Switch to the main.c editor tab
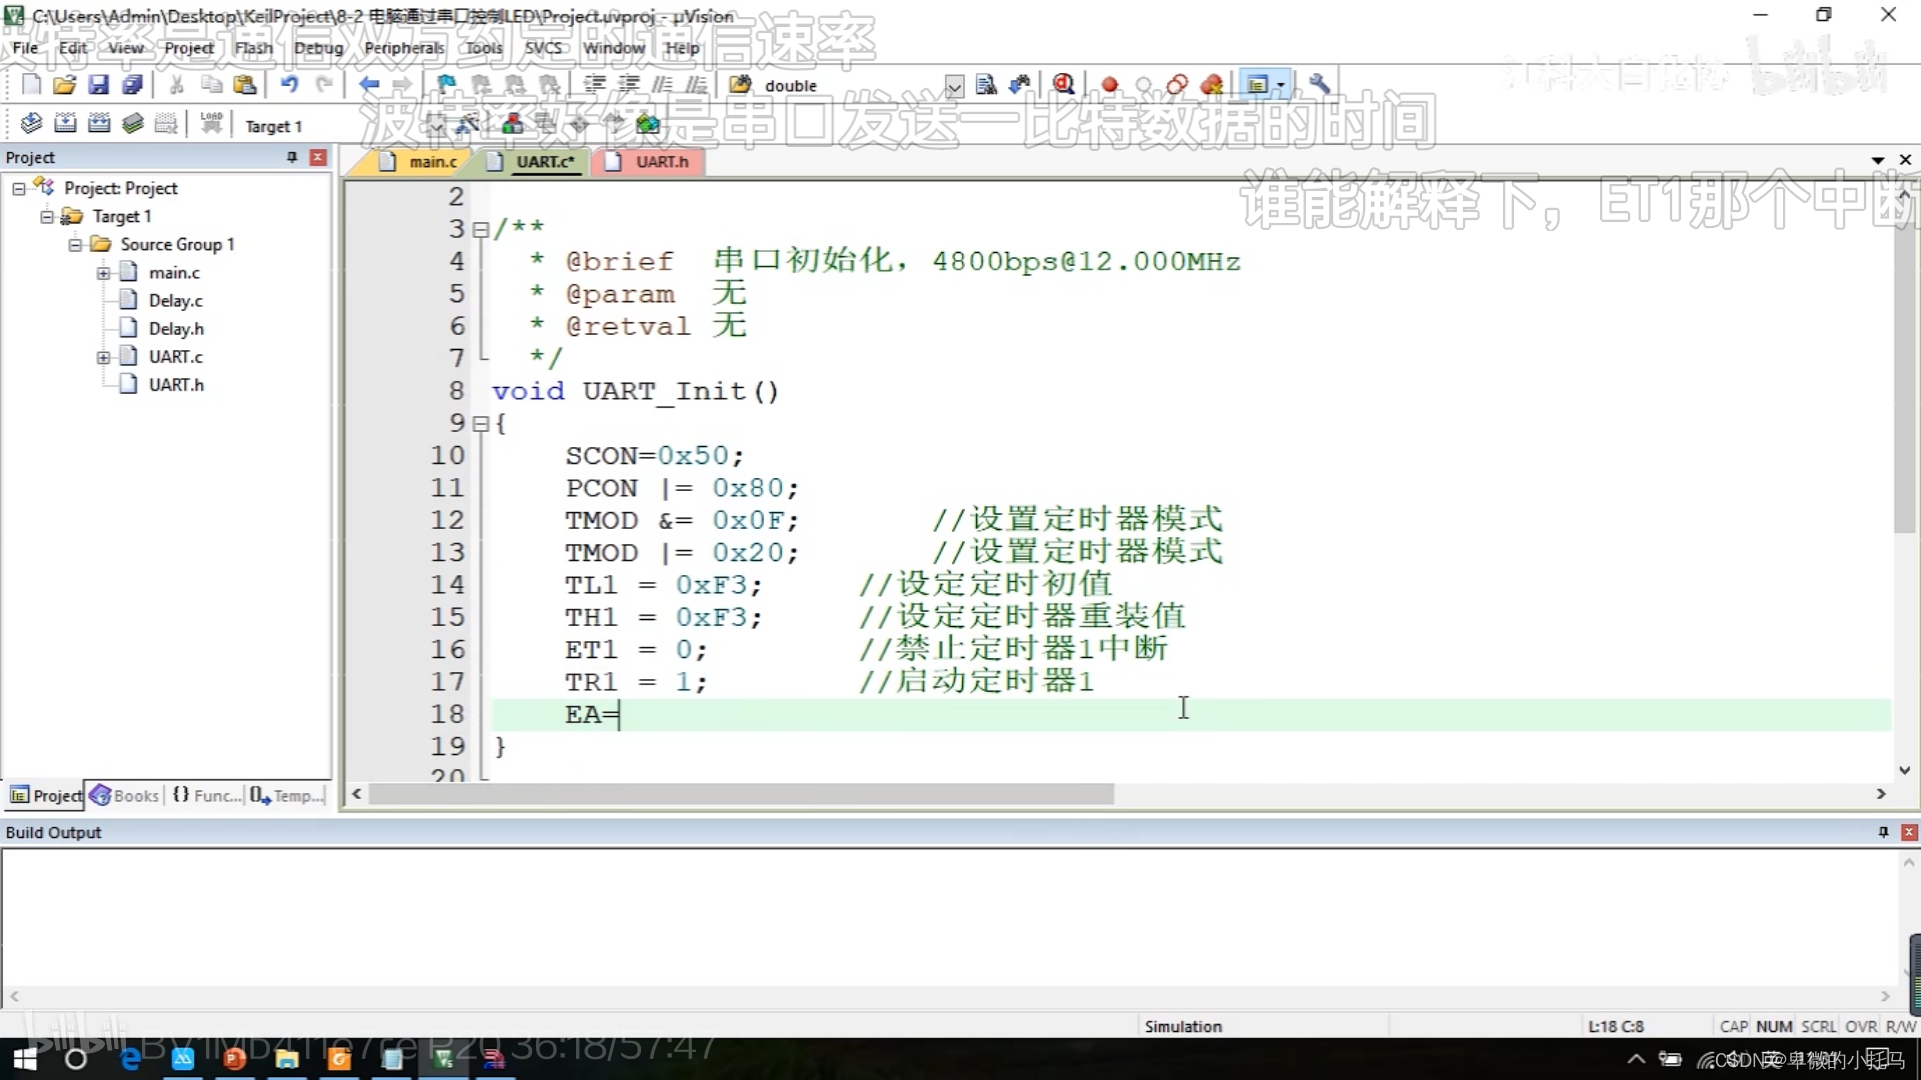 (420, 162)
